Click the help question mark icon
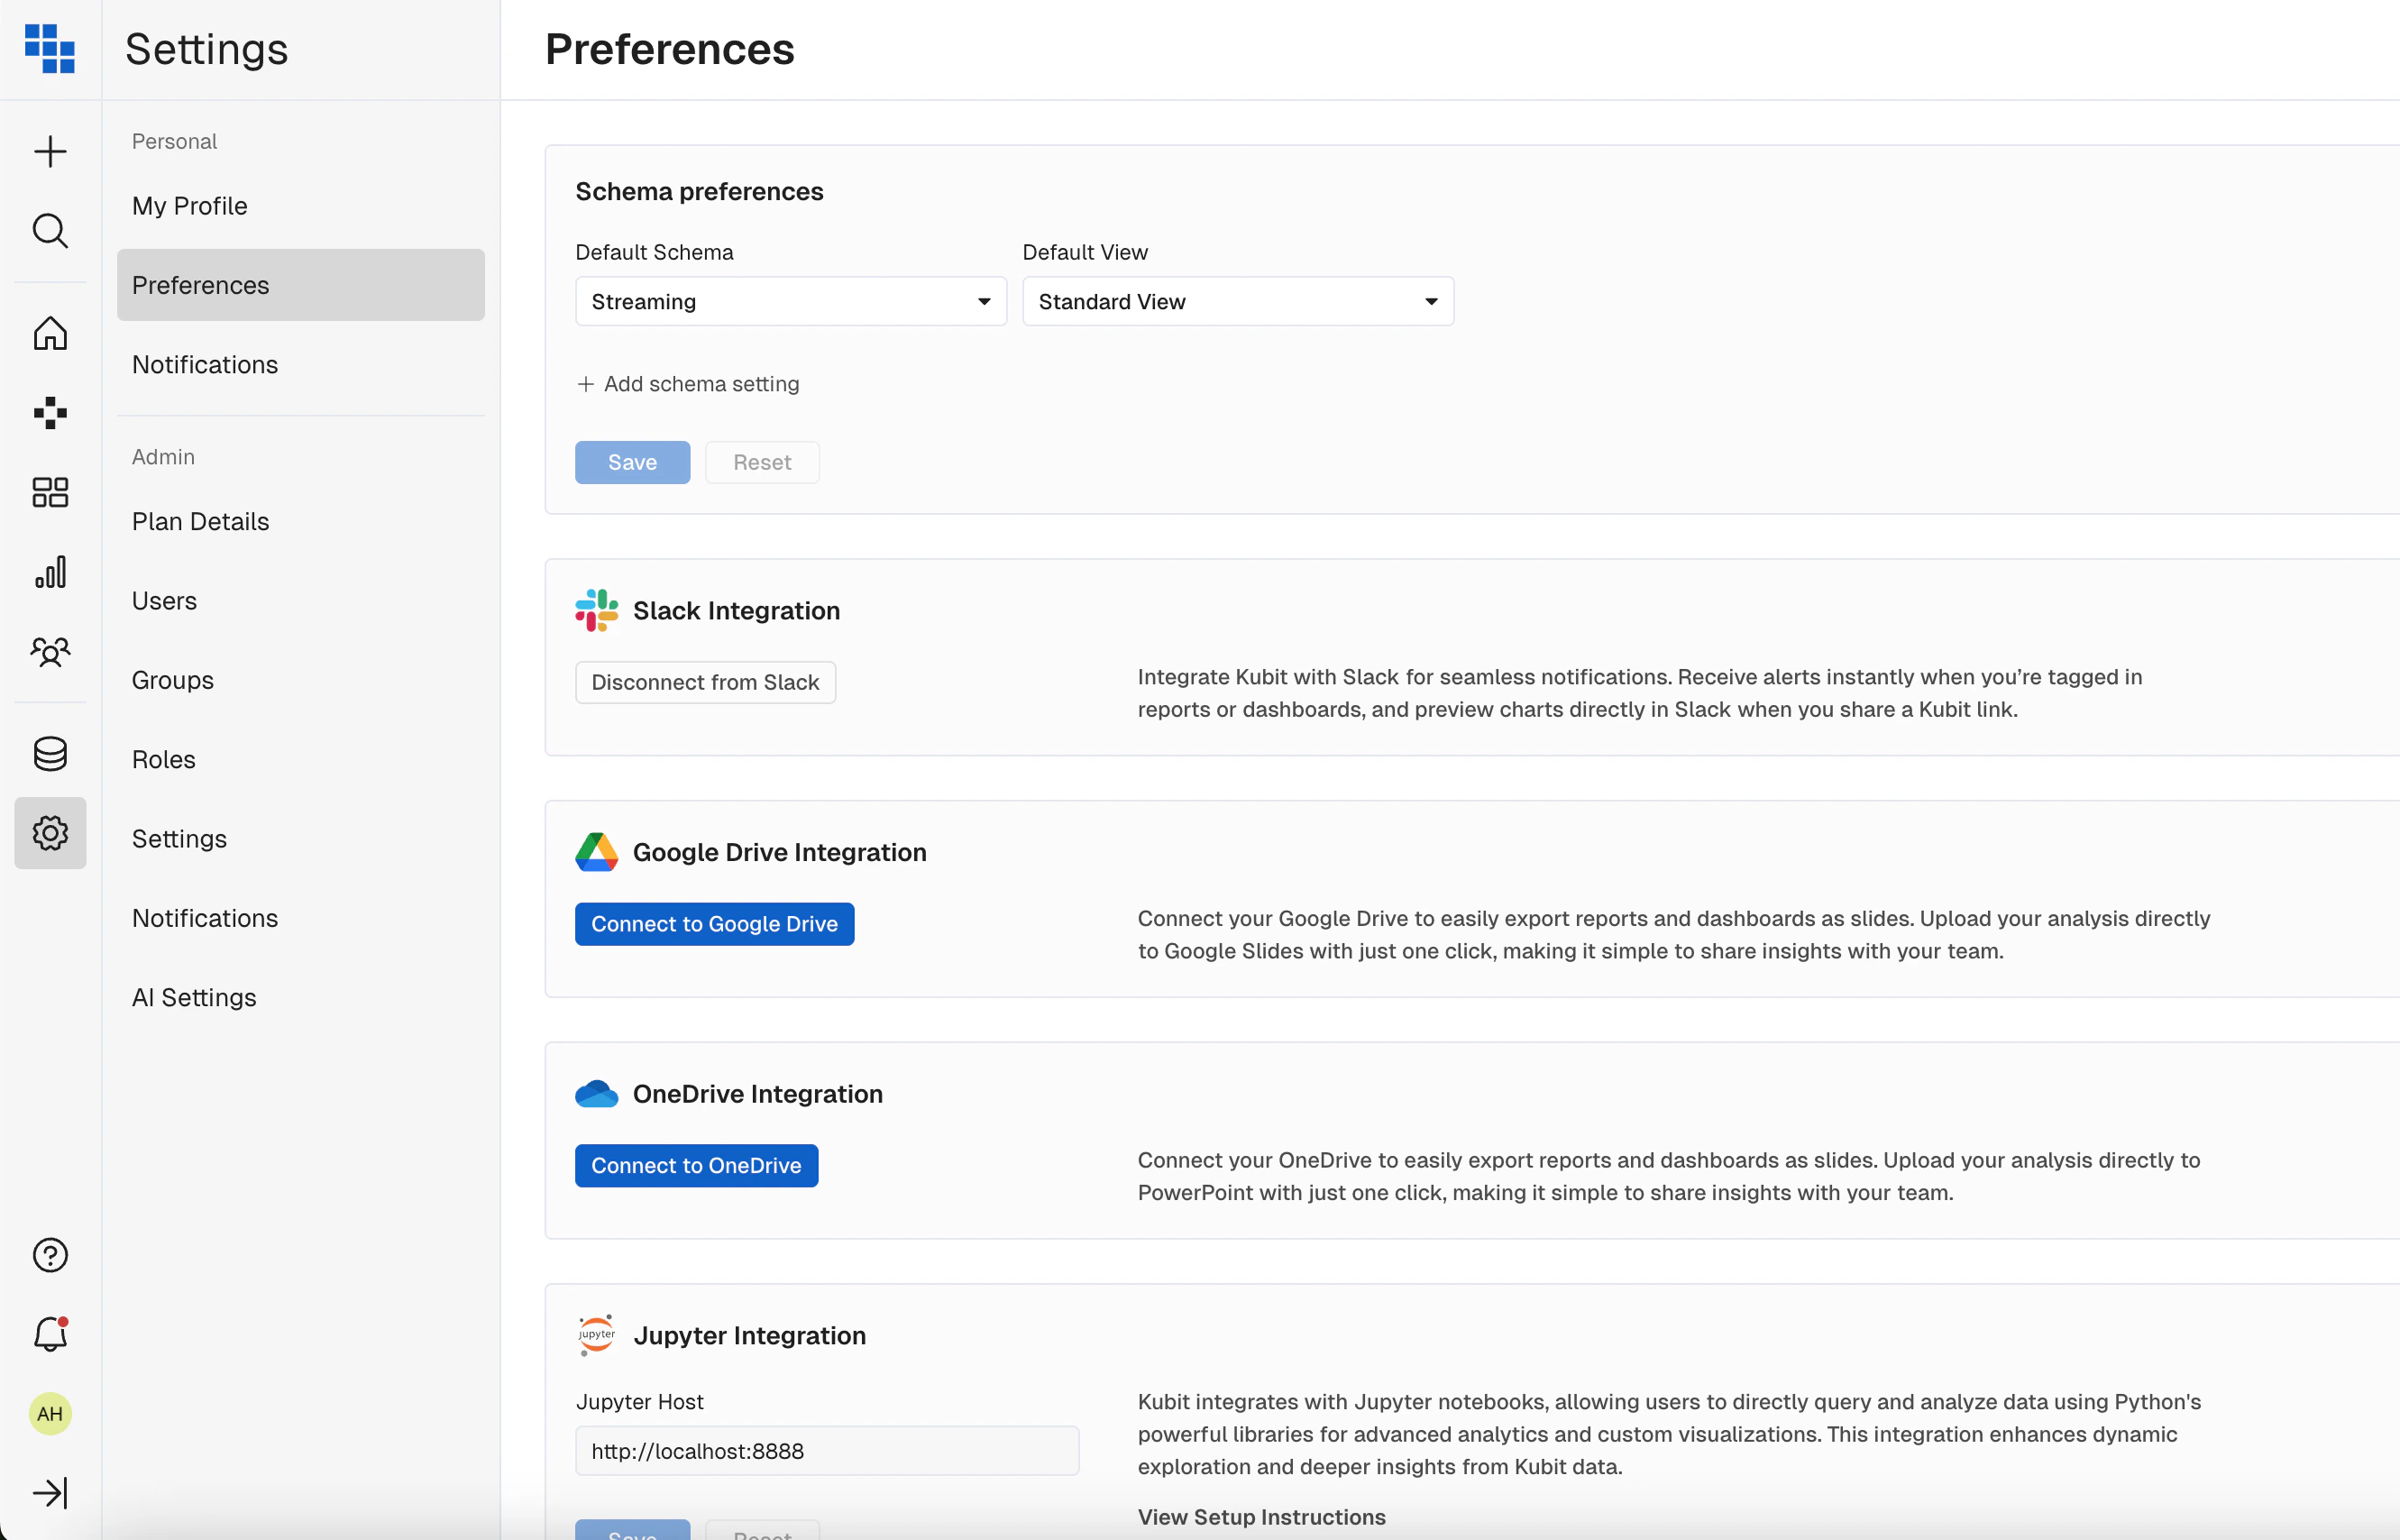 coord(50,1255)
